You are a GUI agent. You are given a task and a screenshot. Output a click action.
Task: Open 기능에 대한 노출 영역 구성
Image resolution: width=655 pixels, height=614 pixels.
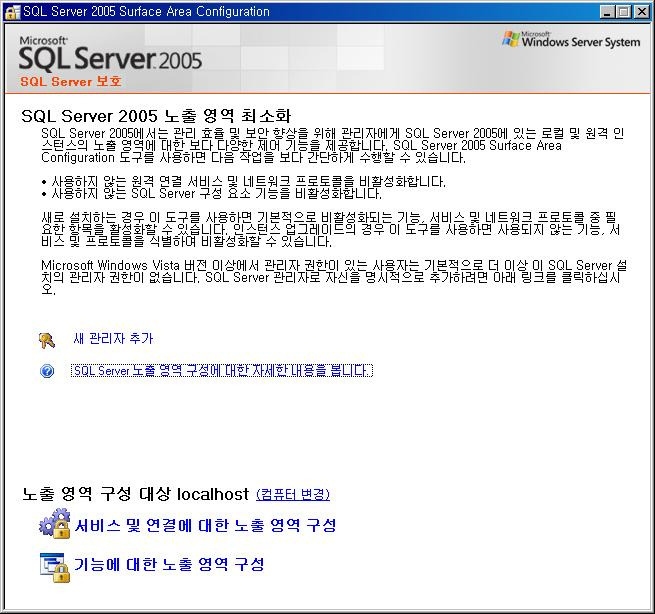click(169, 564)
